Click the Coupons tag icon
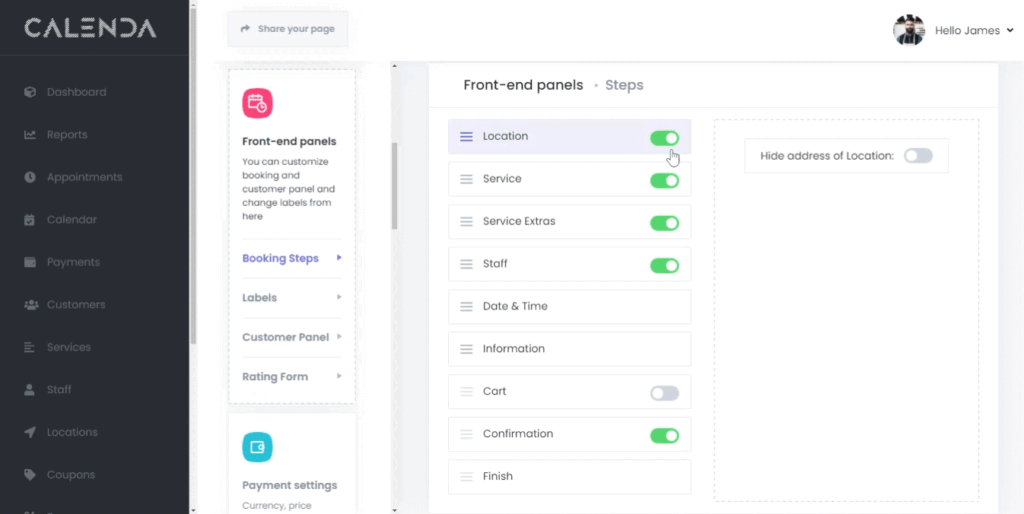This screenshot has height=514, width=1024. pyautogui.click(x=30, y=475)
